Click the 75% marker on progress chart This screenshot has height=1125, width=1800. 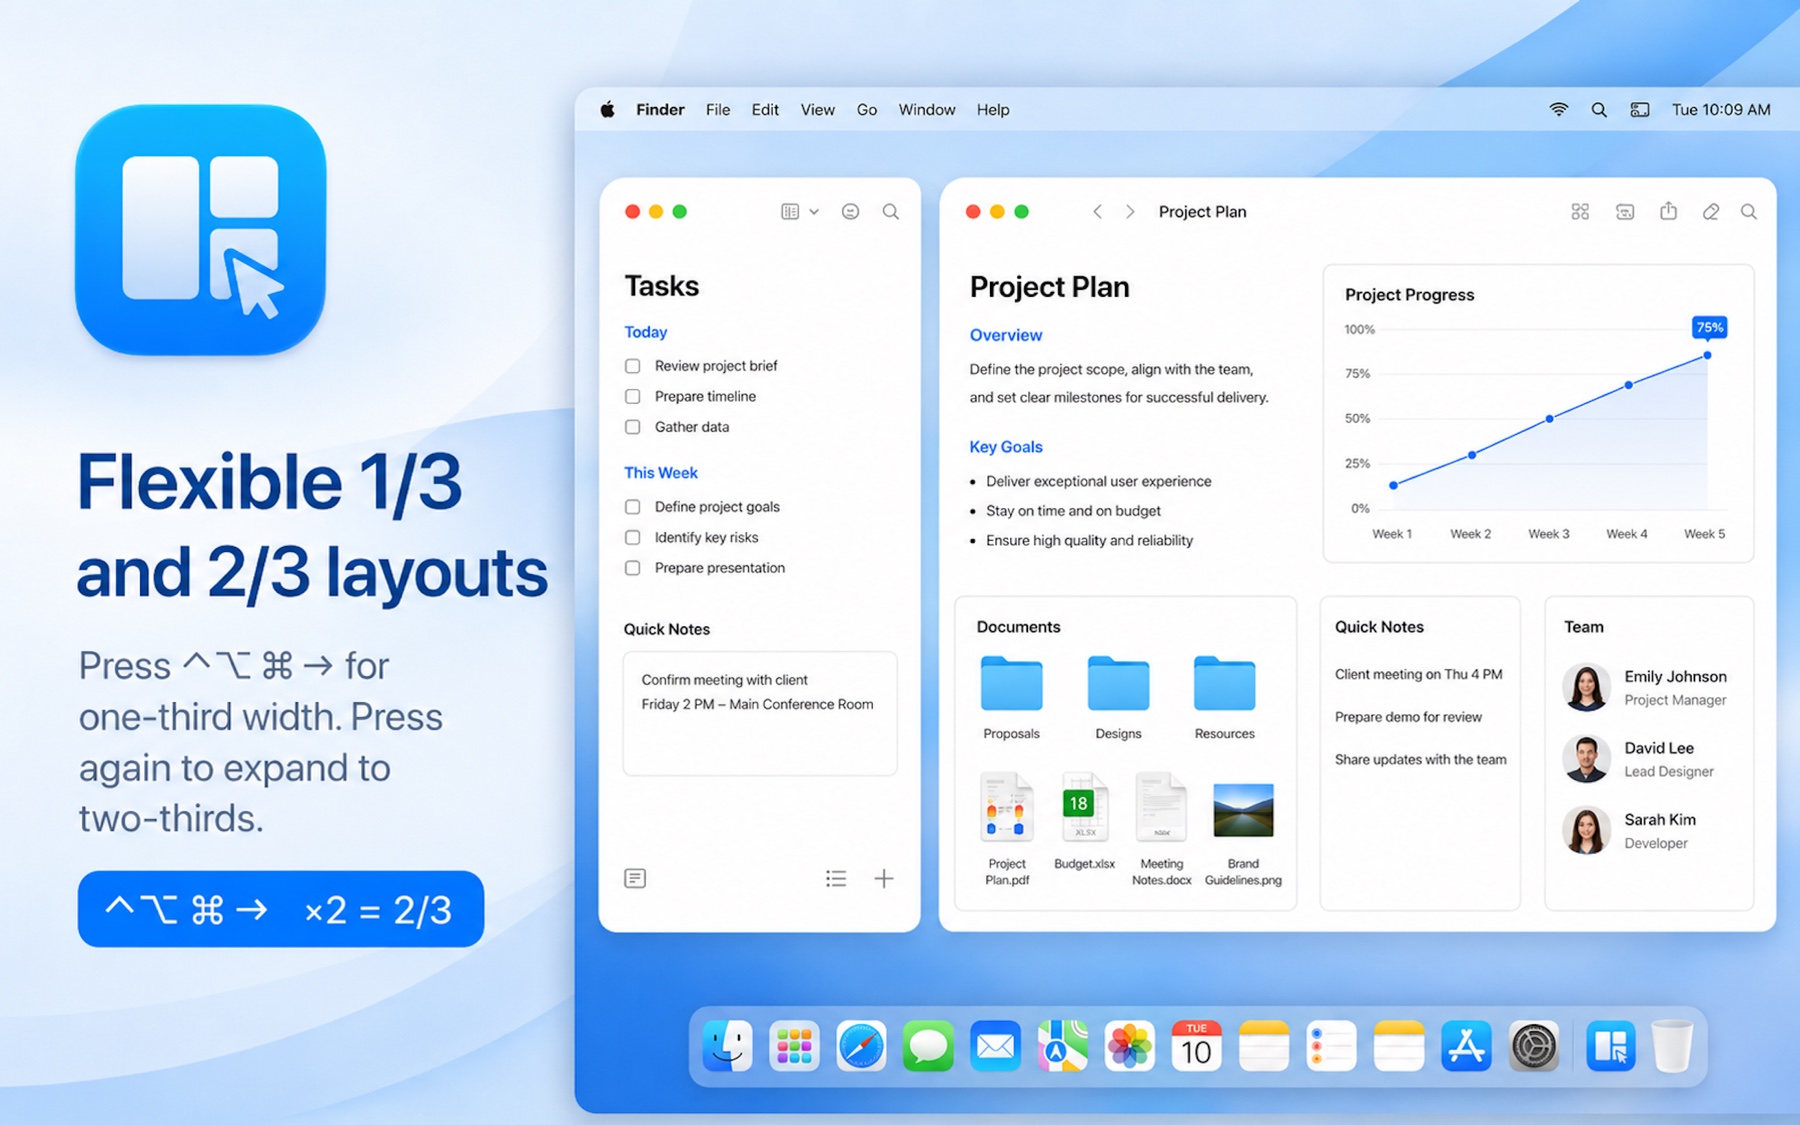(1709, 328)
